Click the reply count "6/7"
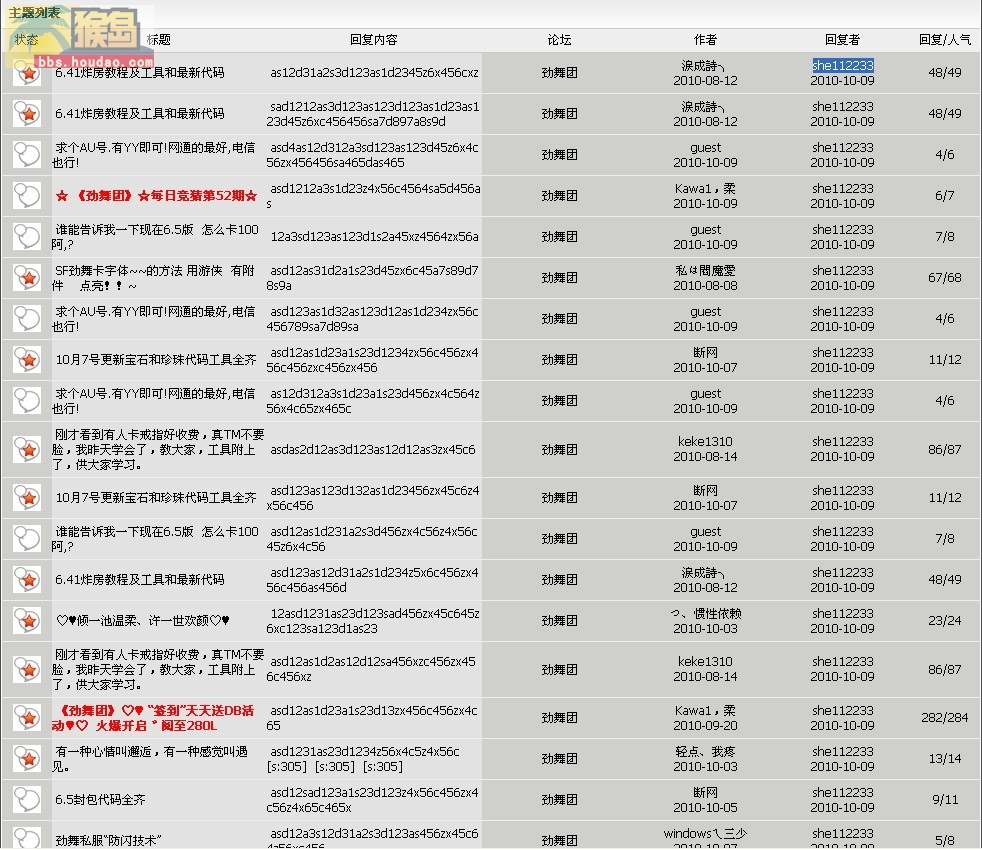 point(944,196)
